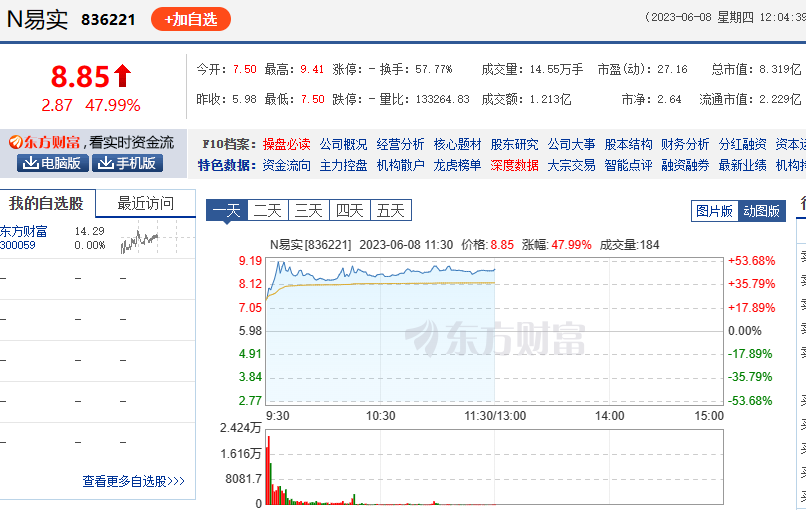
Task: Click the 手机版 download button
Action: pos(127,163)
